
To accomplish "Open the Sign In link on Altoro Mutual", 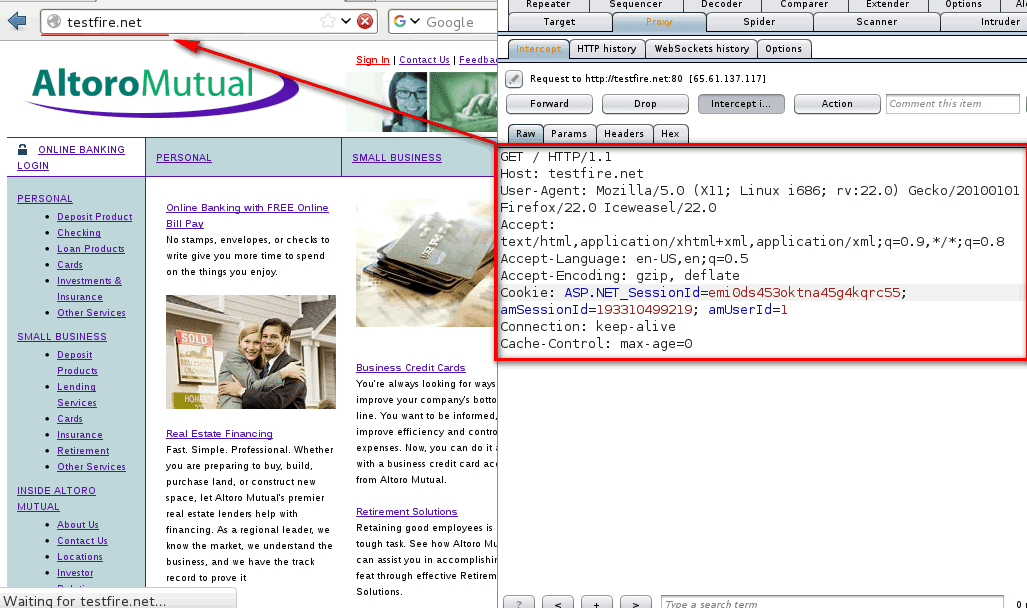I will tap(372, 59).
